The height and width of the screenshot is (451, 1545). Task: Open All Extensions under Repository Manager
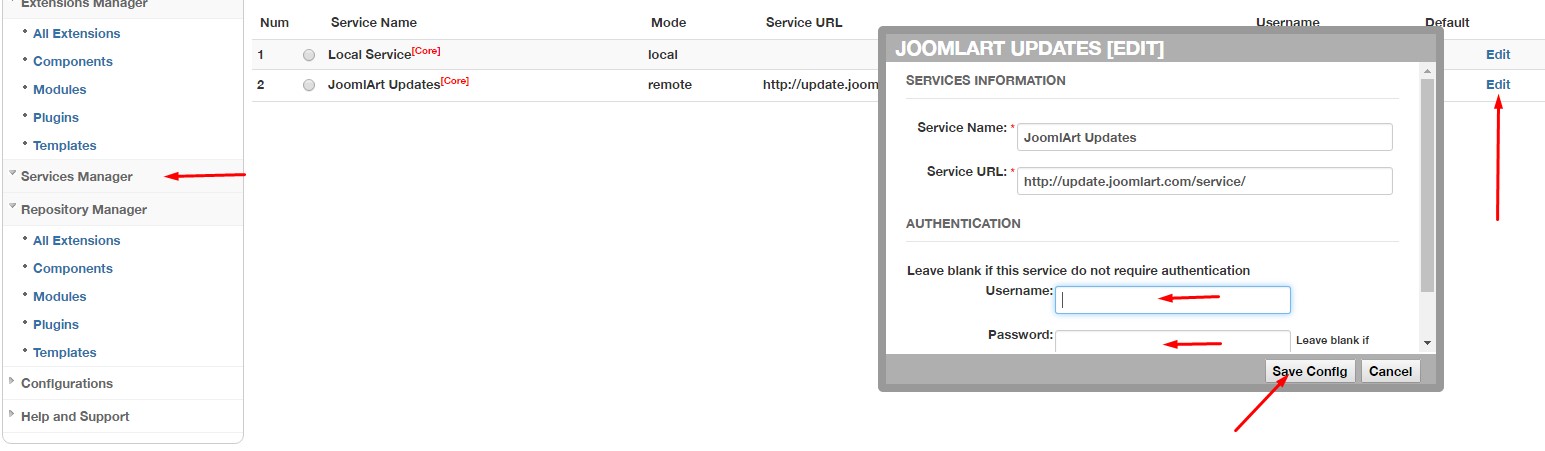click(76, 241)
